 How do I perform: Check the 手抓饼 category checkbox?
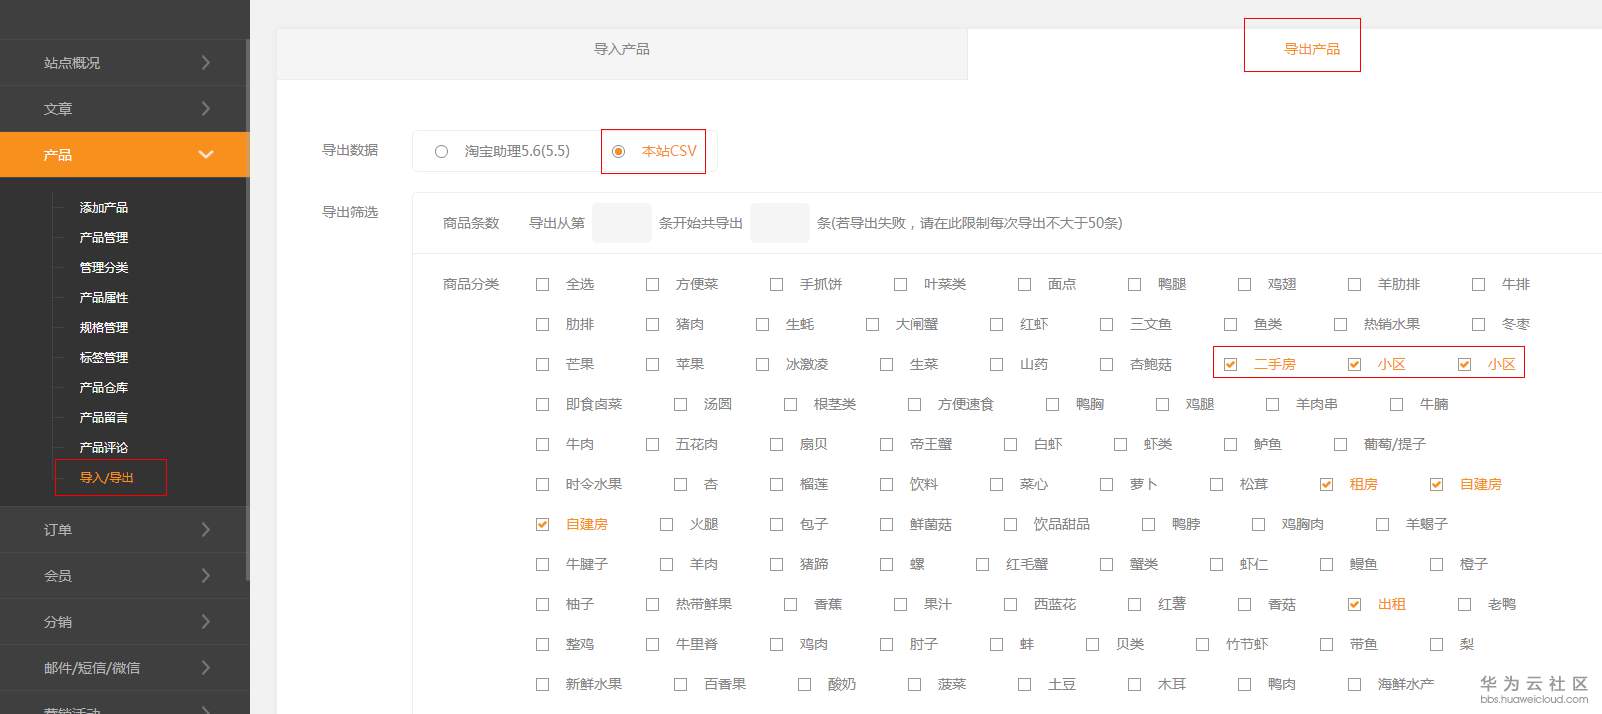pos(776,284)
